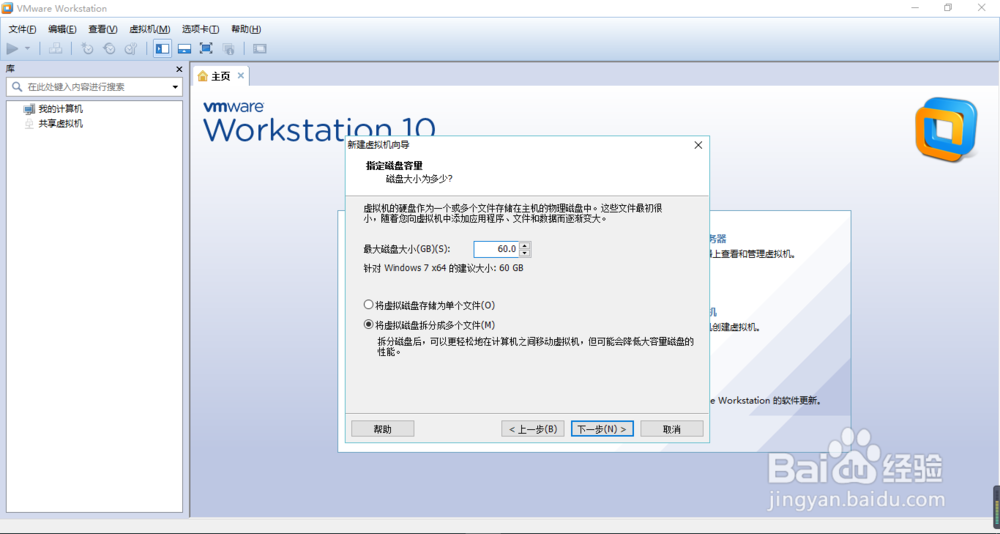This screenshot has height=534, width=1000.
Task: Click the VMware Workstation logo icon at right
Action: pyautogui.click(x=946, y=130)
